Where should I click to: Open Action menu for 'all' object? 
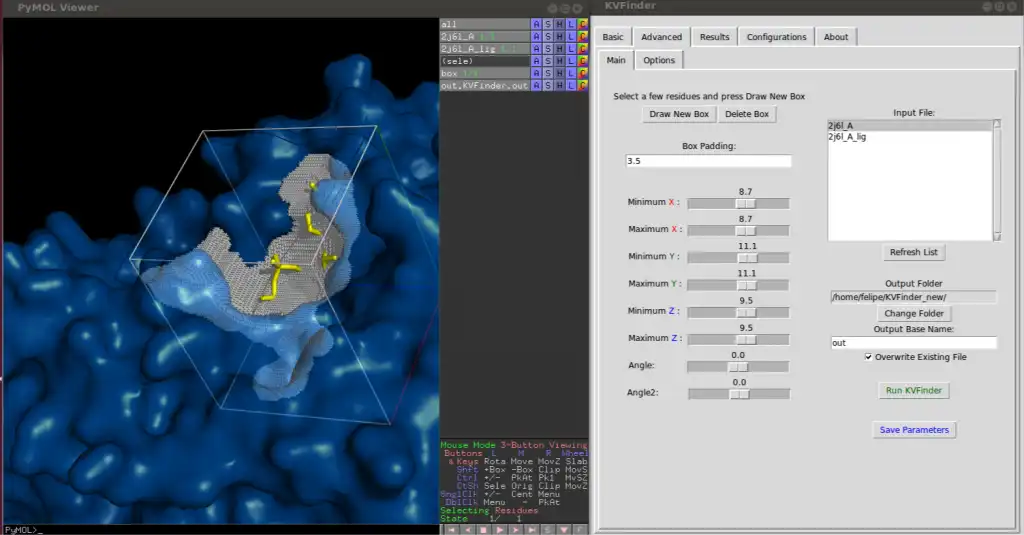tap(537, 24)
